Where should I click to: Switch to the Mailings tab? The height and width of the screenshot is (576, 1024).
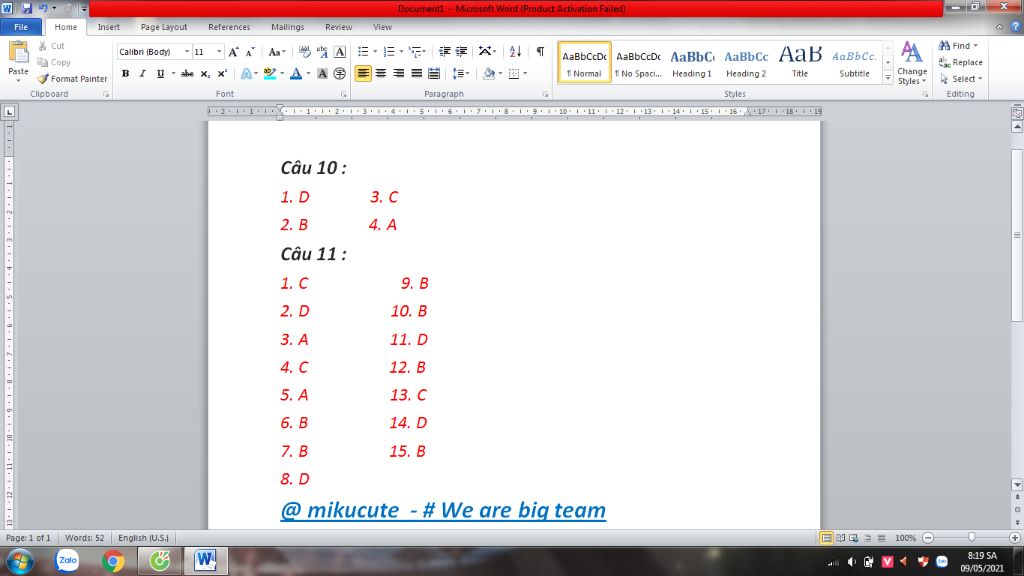287,27
